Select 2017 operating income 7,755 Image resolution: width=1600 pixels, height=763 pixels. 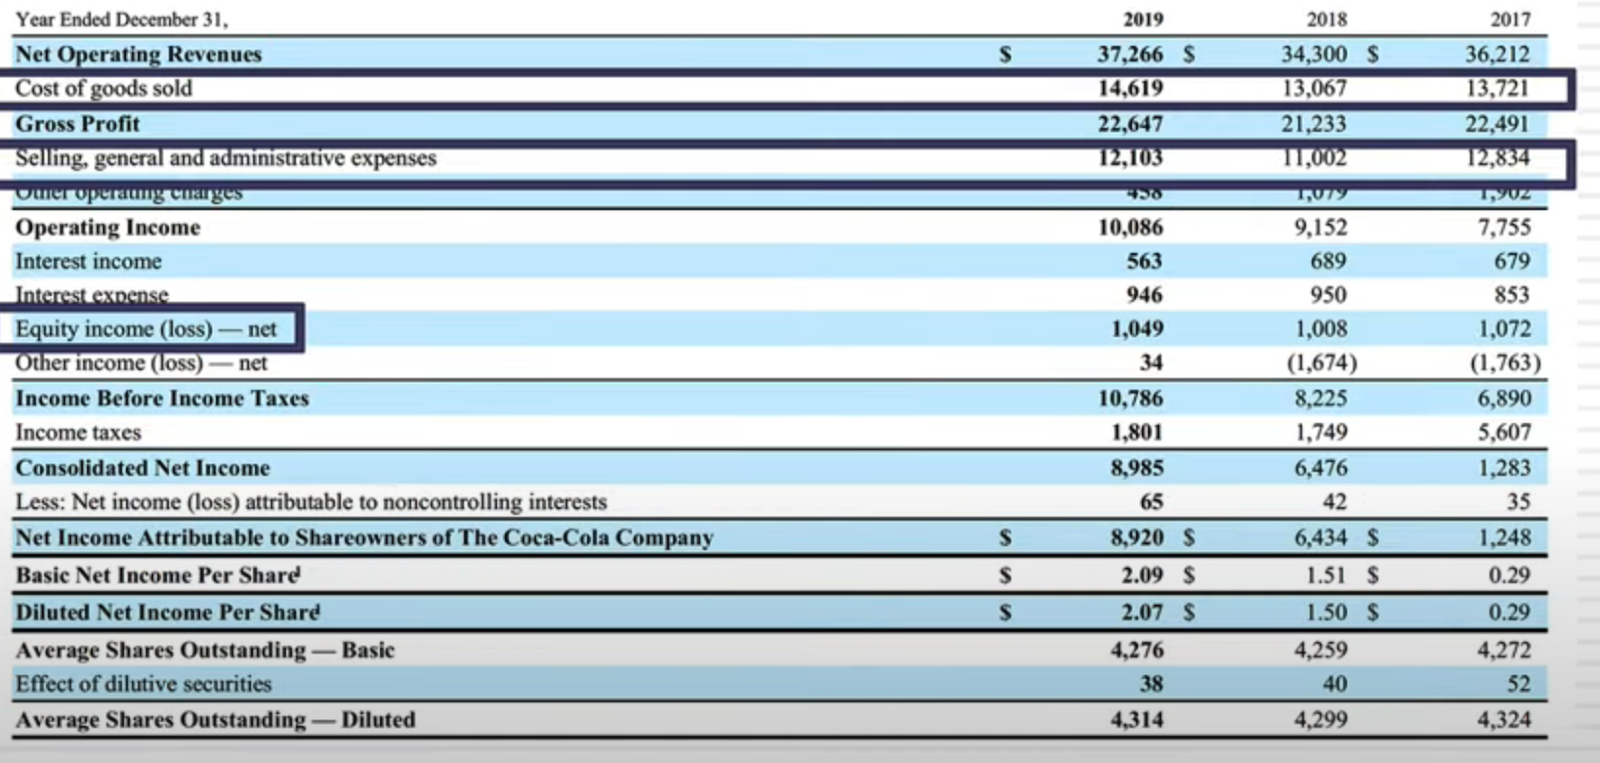point(1504,227)
